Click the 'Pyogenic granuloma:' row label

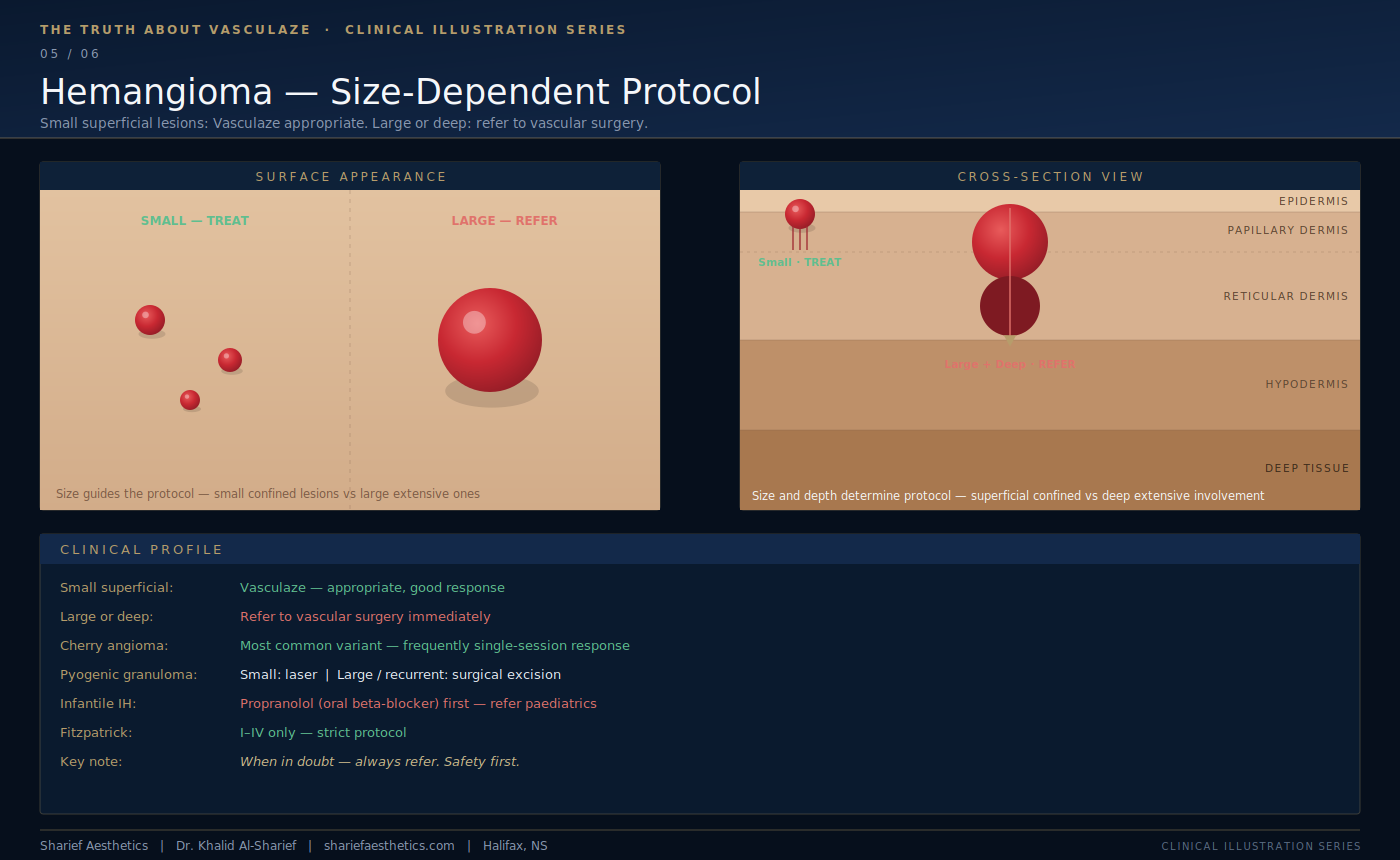(x=129, y=675)
